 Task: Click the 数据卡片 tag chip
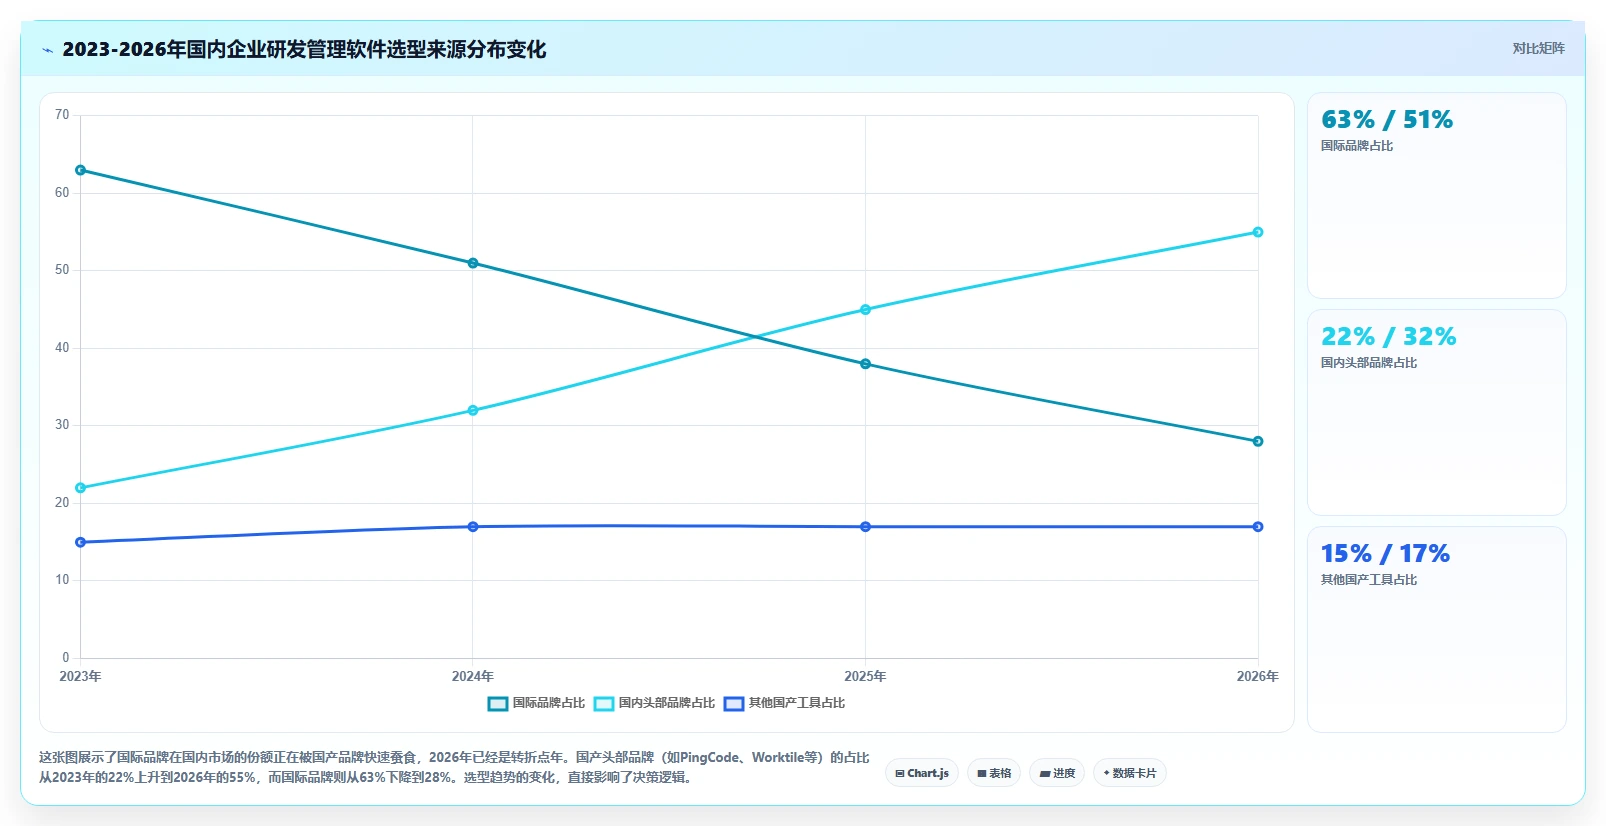coord(1130,773)
